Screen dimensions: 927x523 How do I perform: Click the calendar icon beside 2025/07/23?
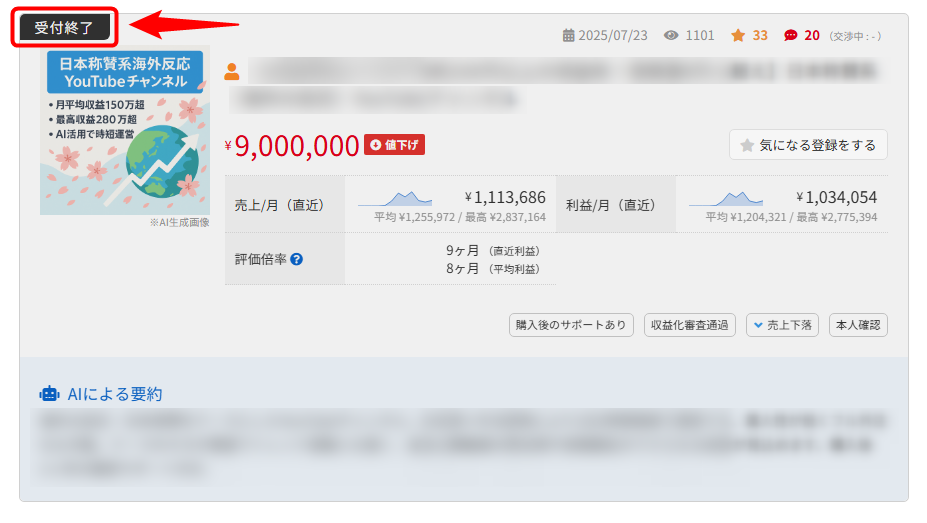[x=569, y=35]
